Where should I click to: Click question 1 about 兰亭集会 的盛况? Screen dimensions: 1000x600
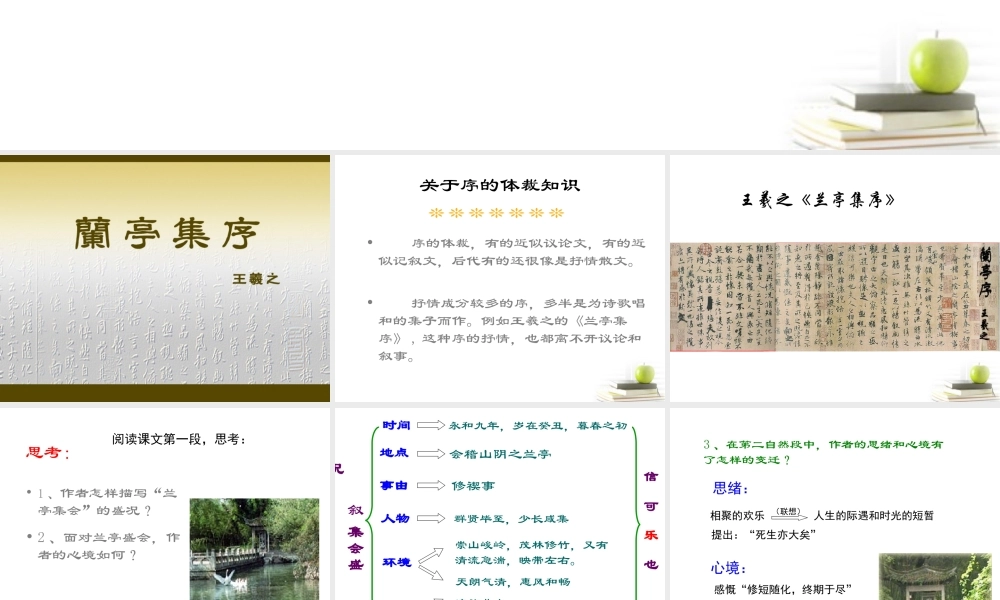[107, 502]
